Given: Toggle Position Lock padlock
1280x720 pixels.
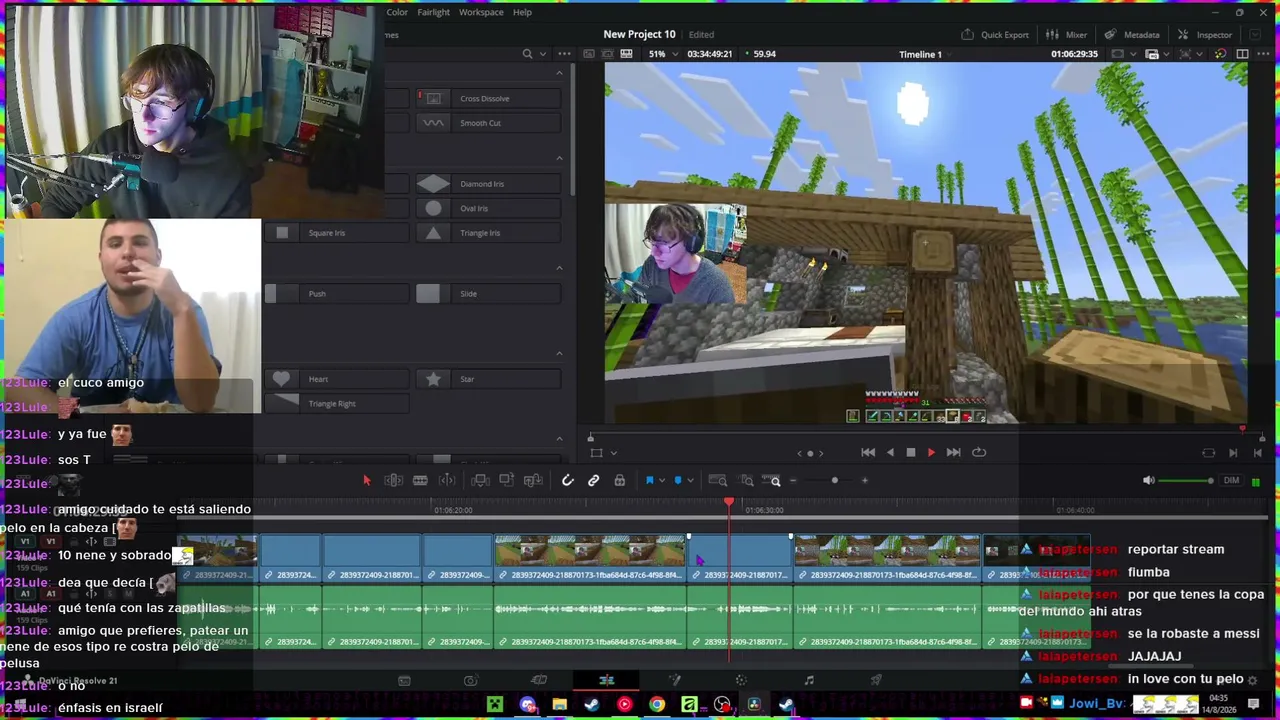Looking at the screenshot, I should (620, 481).
